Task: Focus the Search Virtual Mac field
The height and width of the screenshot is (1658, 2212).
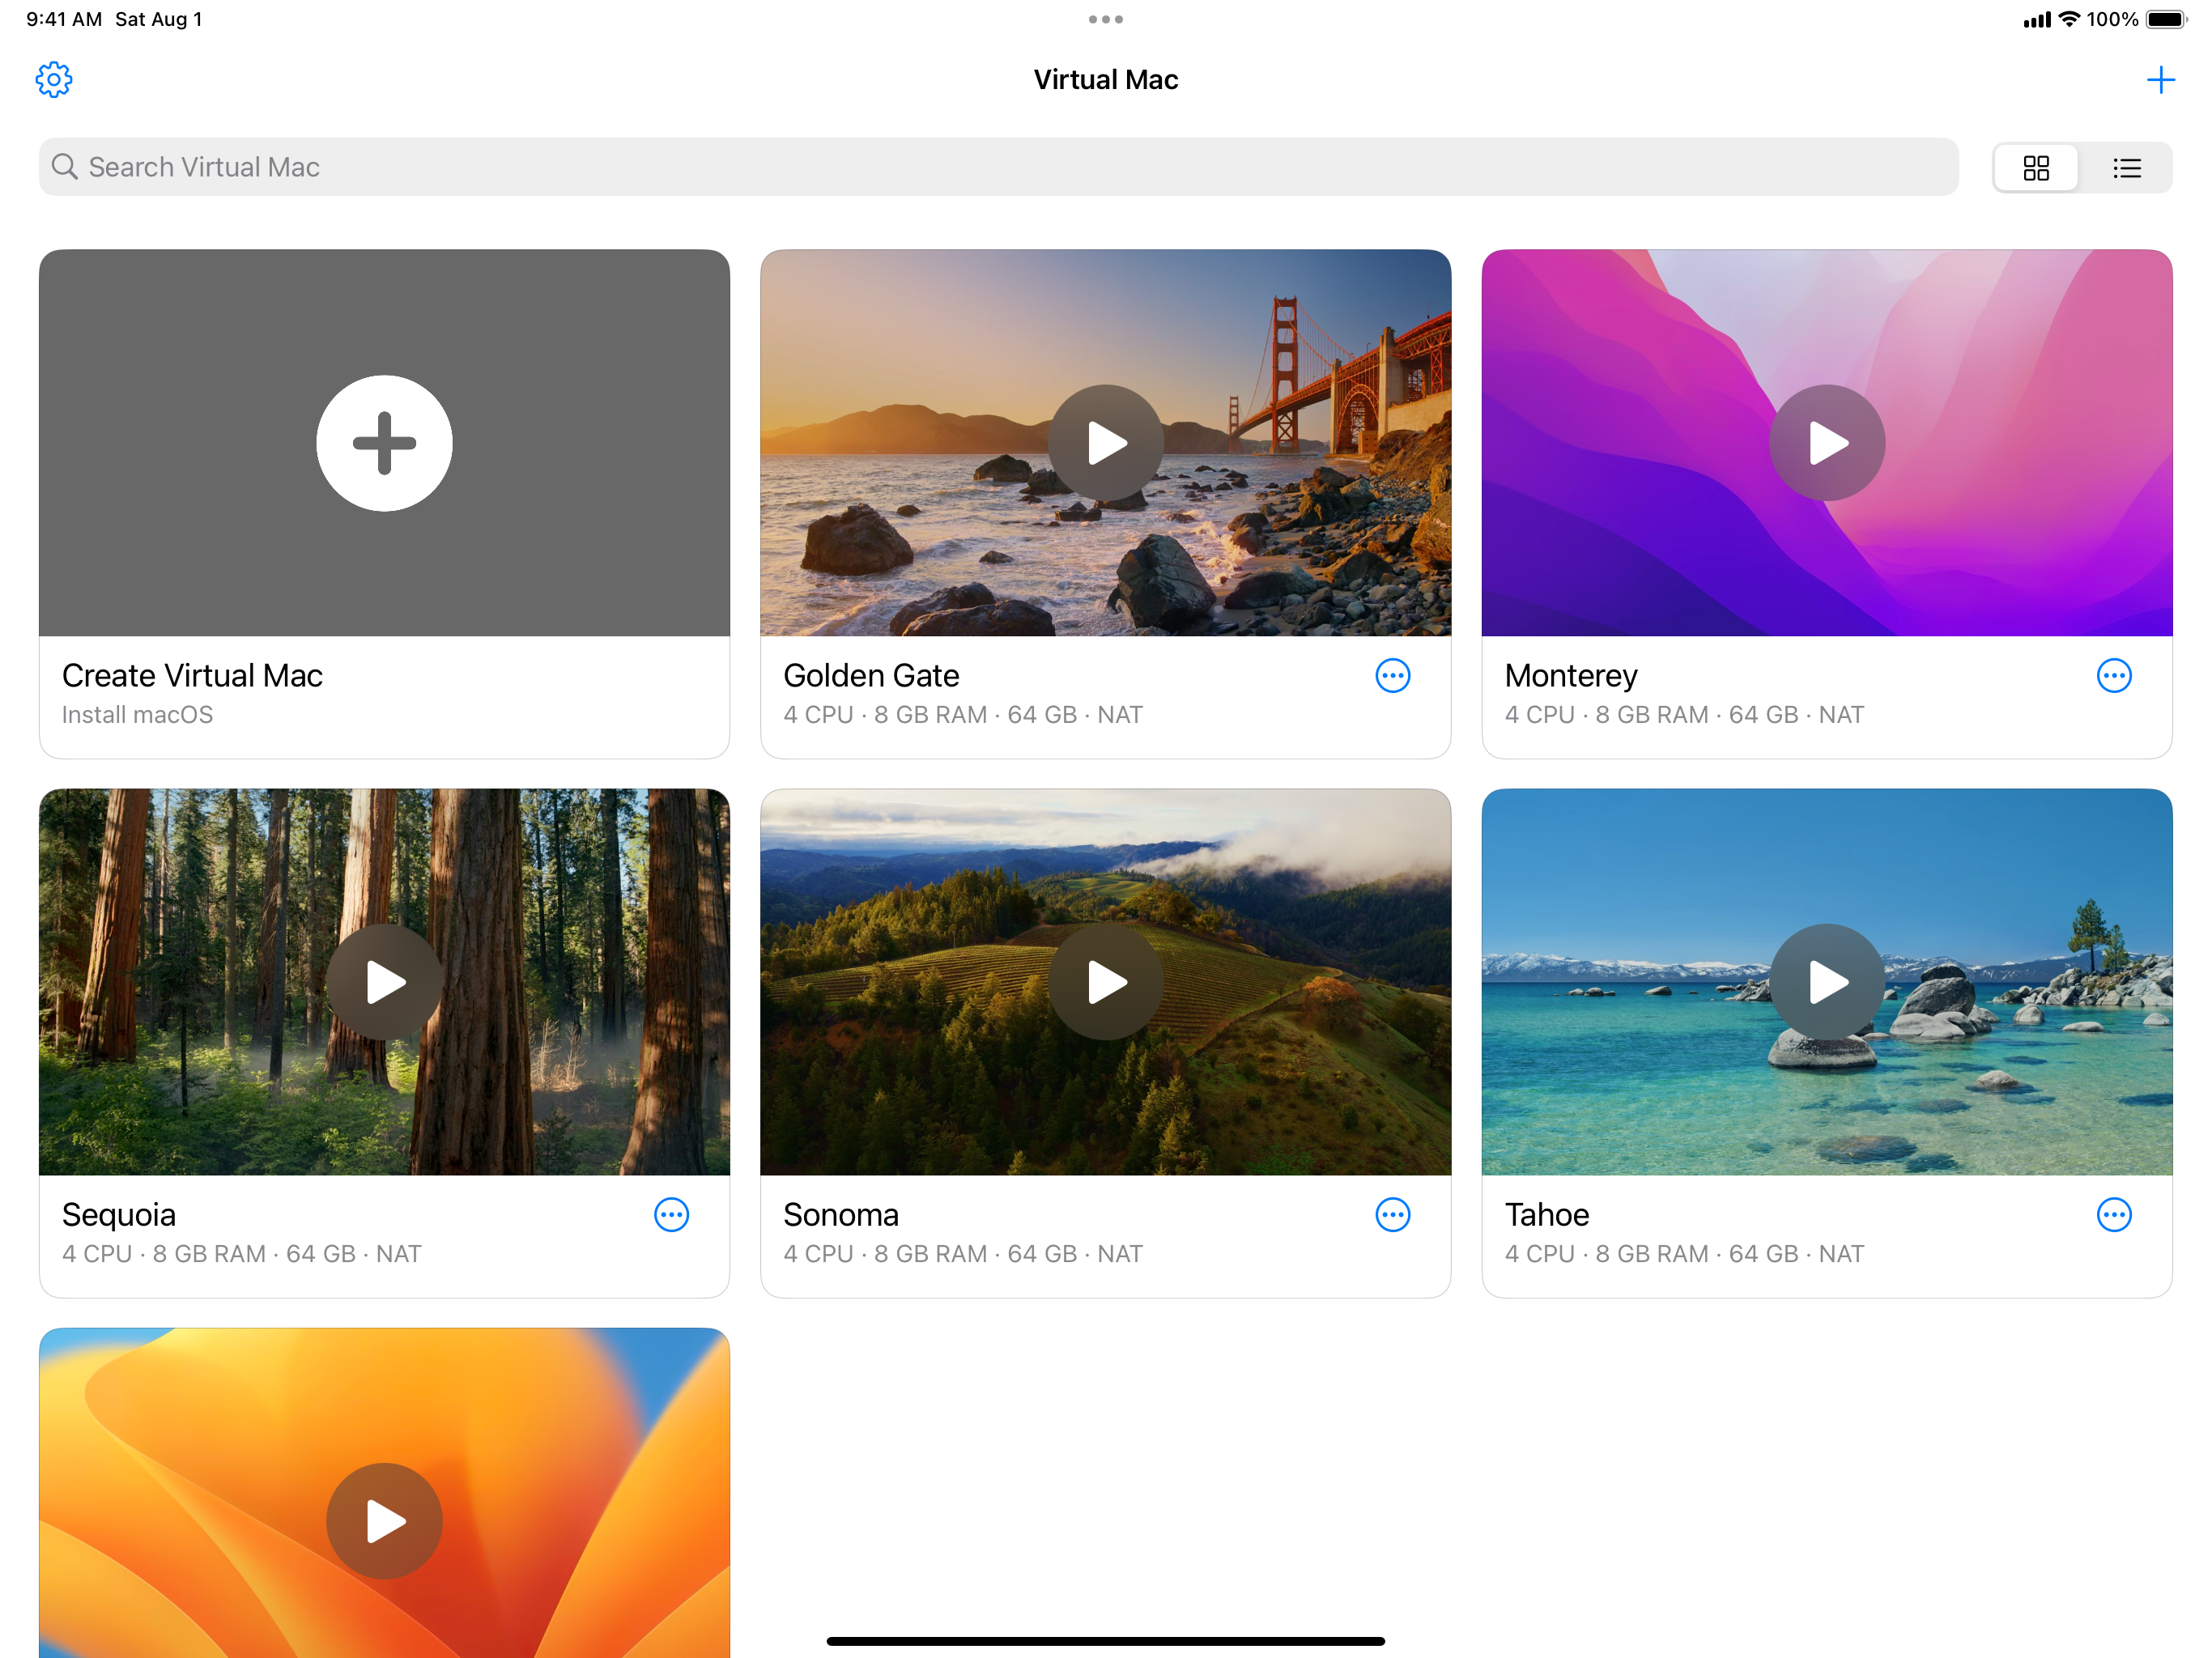Action: (x=998, y=167)
